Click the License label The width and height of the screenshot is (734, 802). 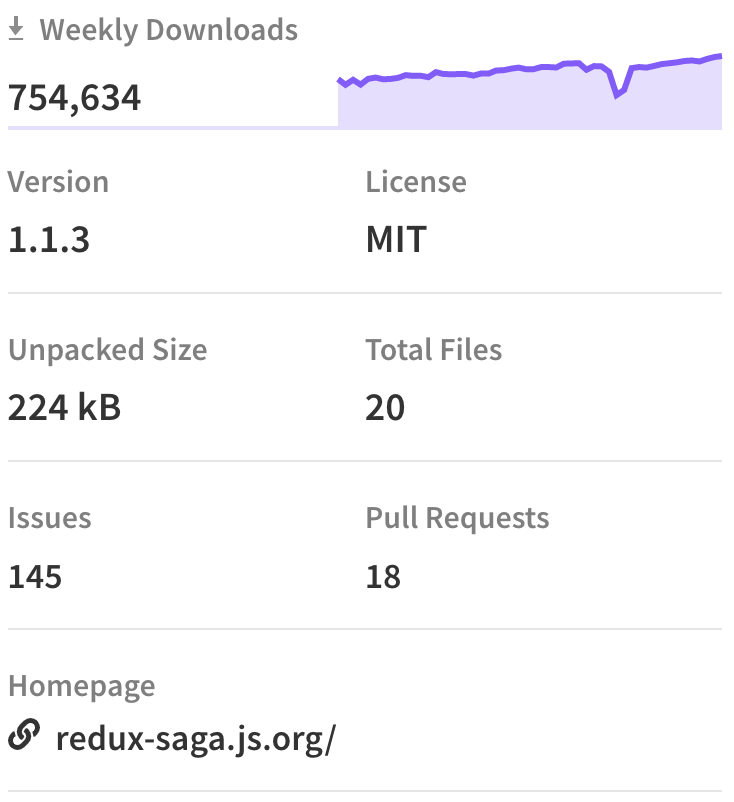(x=416, y=182)
